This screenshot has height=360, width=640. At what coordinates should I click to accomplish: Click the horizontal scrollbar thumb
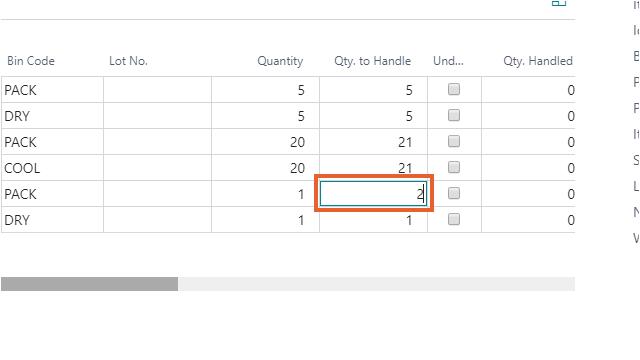(x=89, y=284)
